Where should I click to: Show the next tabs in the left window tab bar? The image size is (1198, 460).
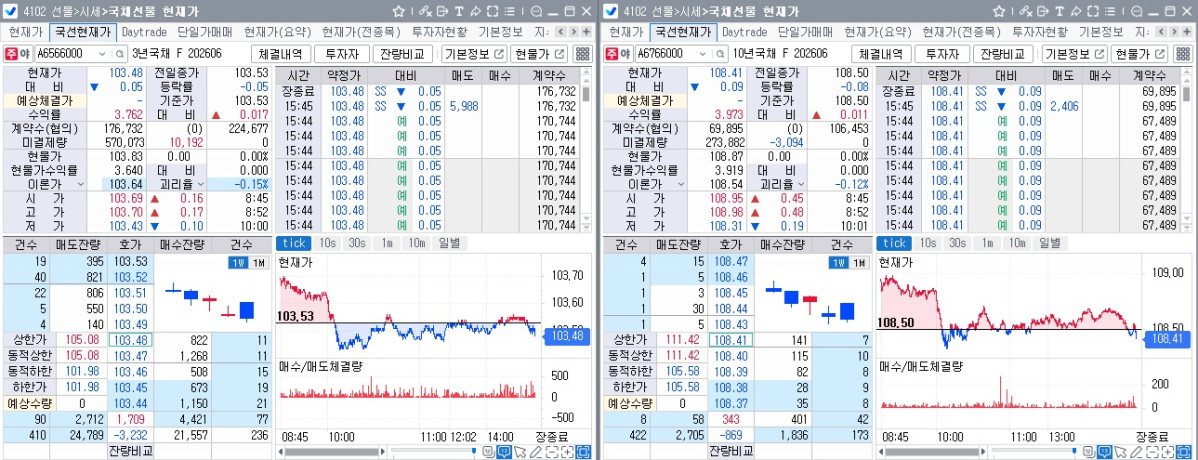(x=572, y=32)
